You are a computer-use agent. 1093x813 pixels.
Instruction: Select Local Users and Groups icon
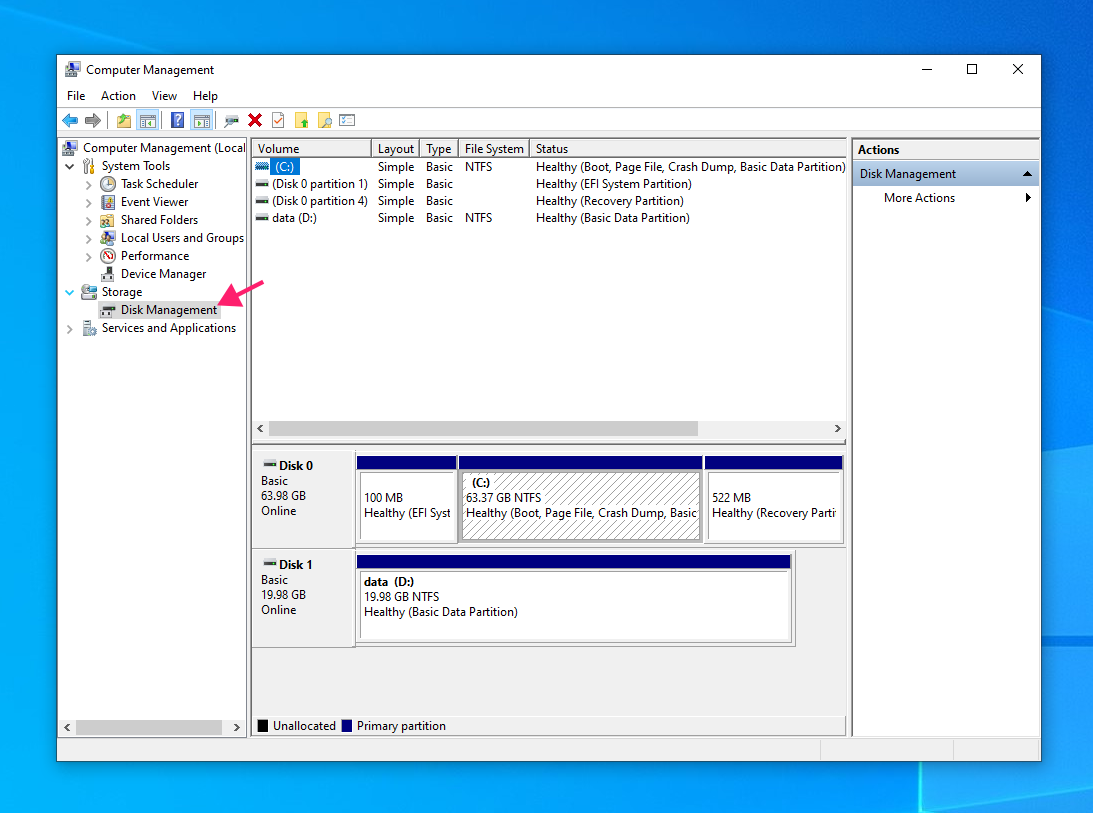(x=108, y=238)
